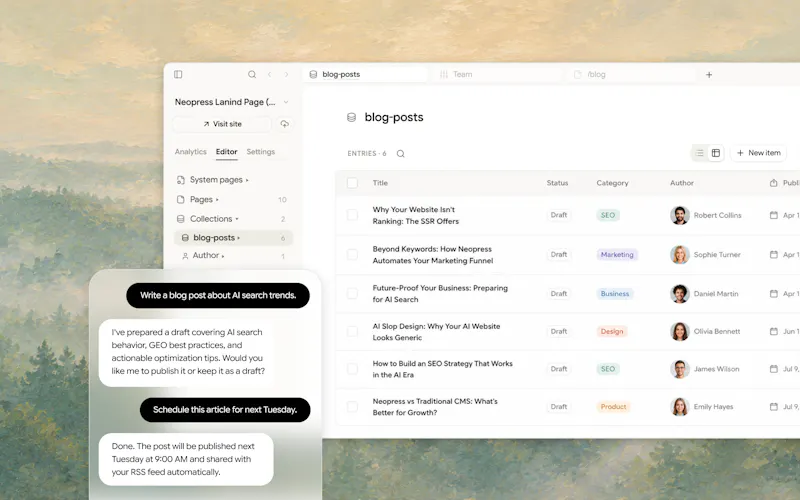Check the 'Why Your Website Isn't Ranking' row
The width and height of the screenshot is (800, 500).
(x=352, y=215)
